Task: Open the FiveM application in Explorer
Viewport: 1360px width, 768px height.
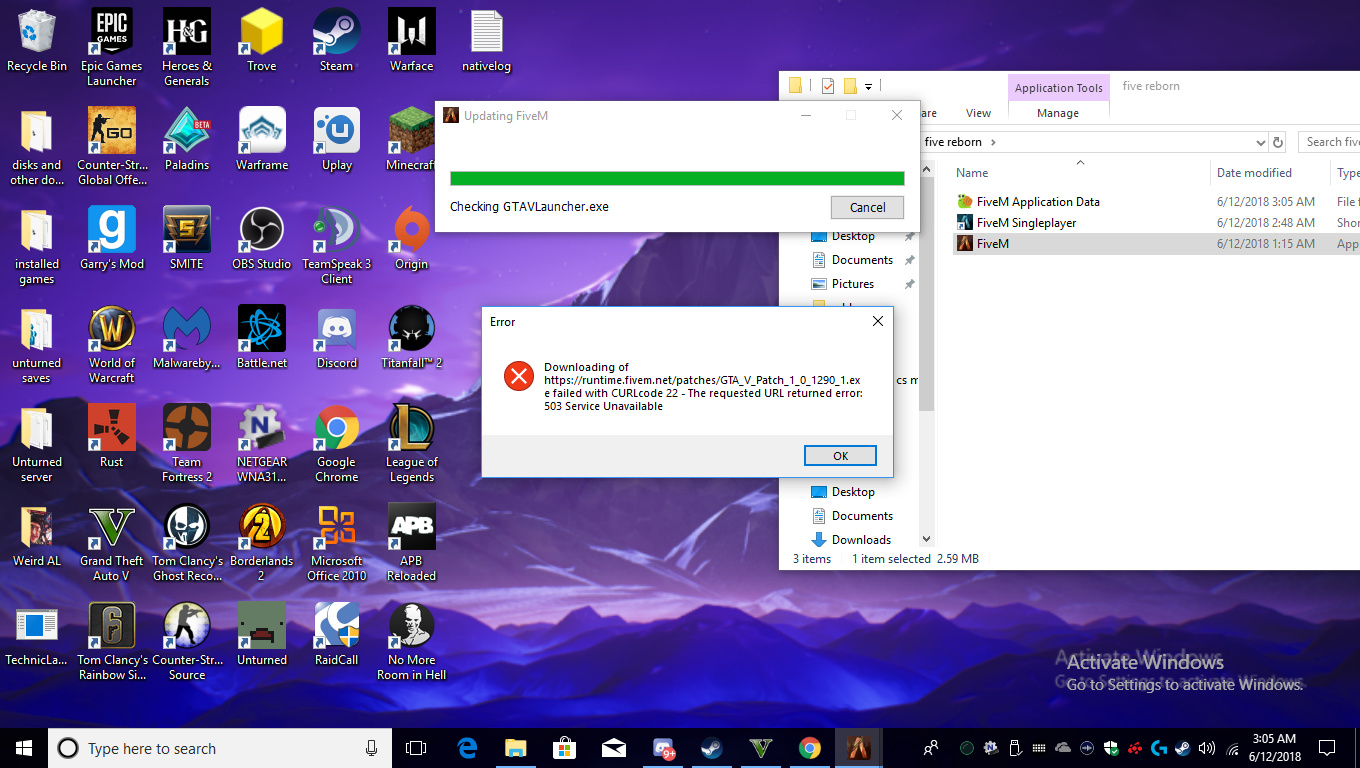Action: click(x=993, y=243)
